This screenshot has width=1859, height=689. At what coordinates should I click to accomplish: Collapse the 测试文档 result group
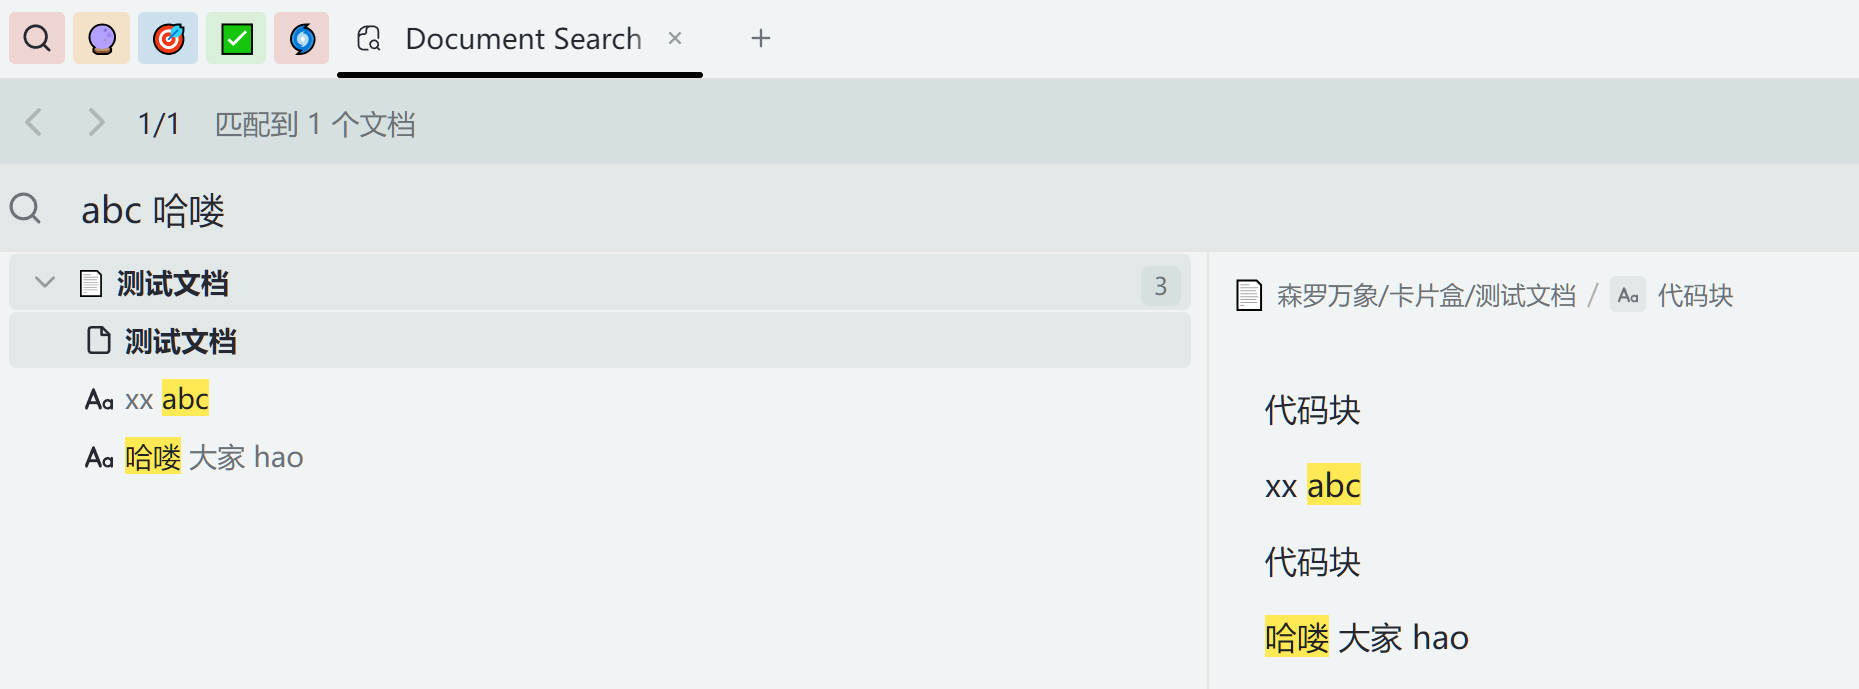click(45, 283)
